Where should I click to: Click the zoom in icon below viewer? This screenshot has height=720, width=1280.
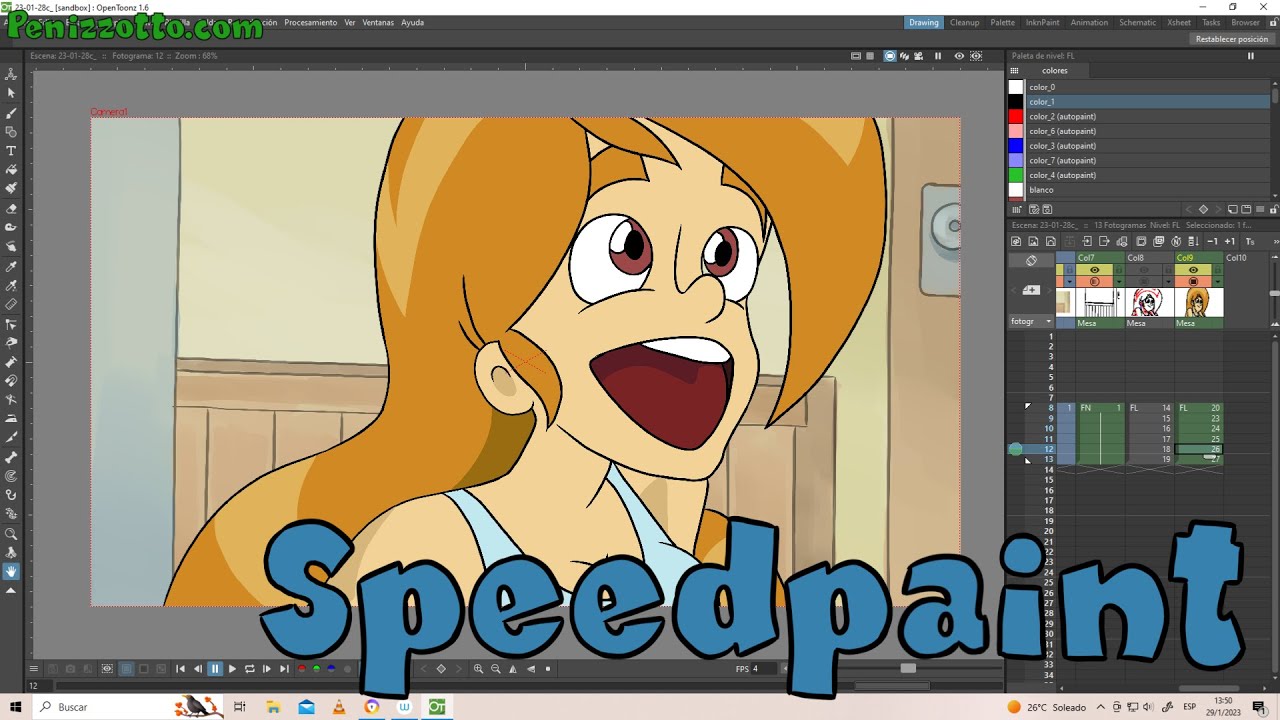tap(478, 669)
